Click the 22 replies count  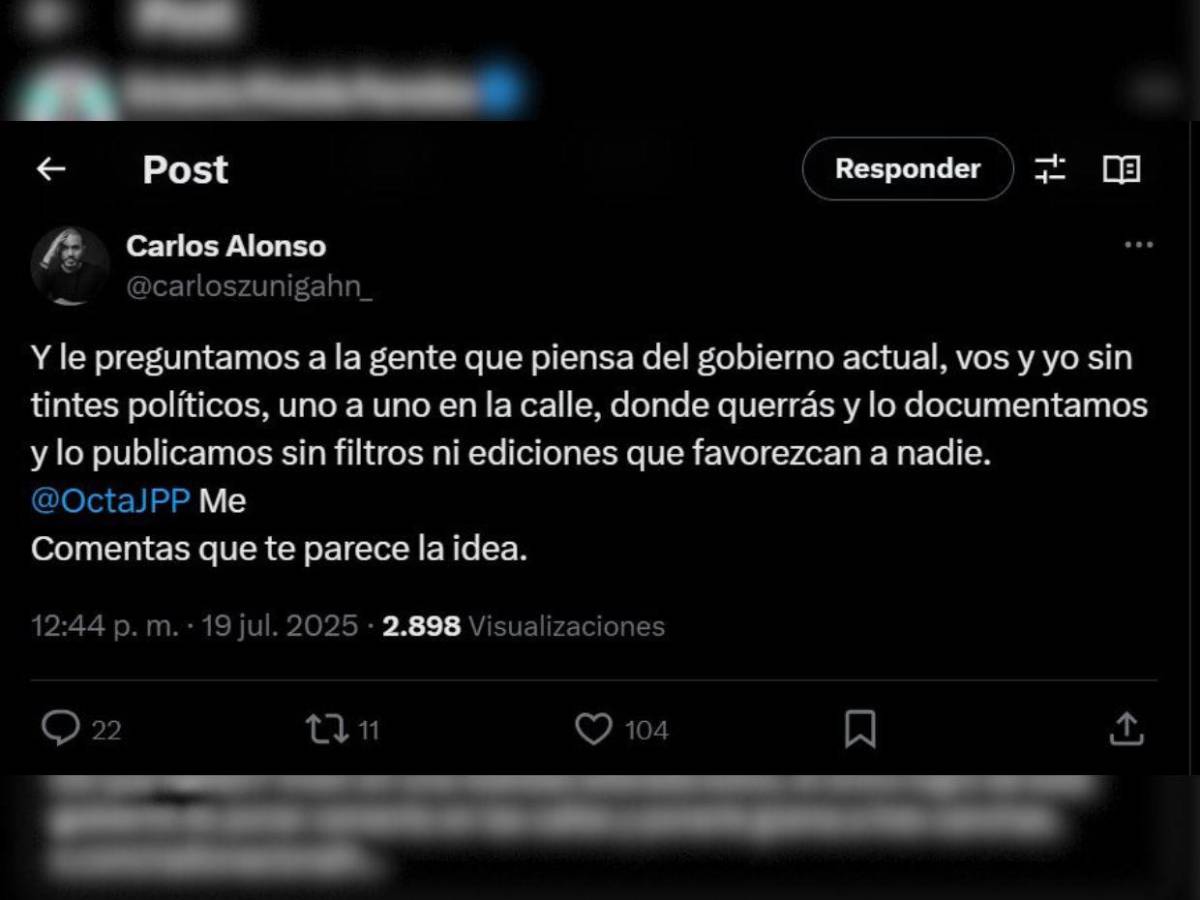106,731
